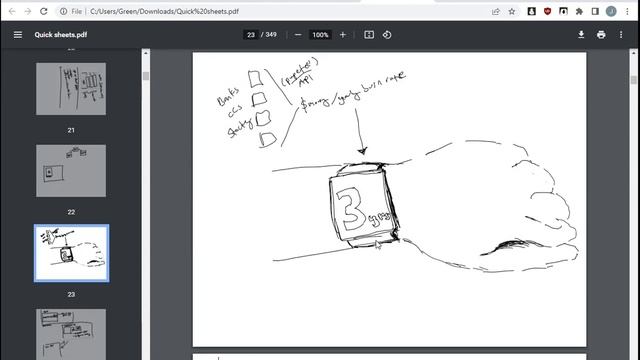640x360 pixels.
Task: Click the total page count text 349
Action: pyautogui.click(x=271, y=35)
